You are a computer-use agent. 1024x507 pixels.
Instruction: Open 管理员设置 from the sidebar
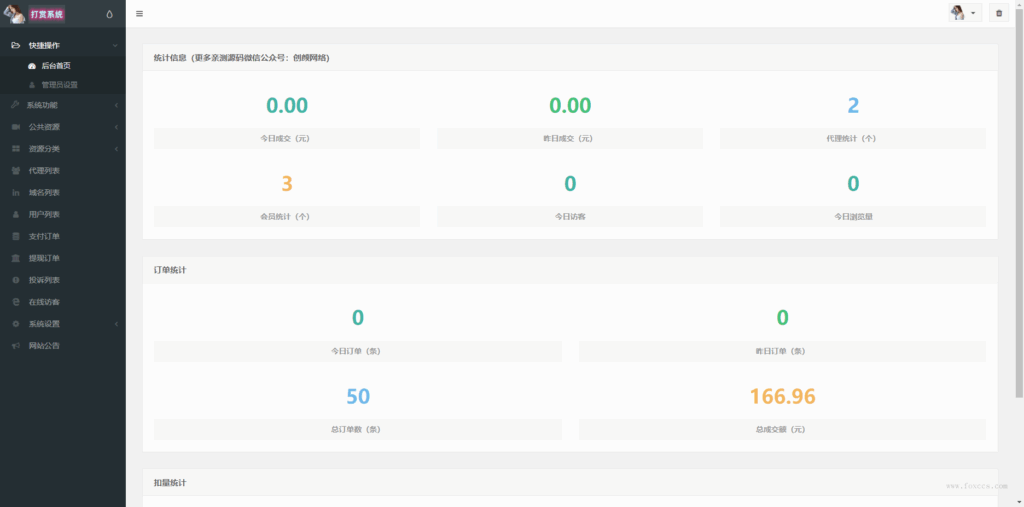(59, 85)
